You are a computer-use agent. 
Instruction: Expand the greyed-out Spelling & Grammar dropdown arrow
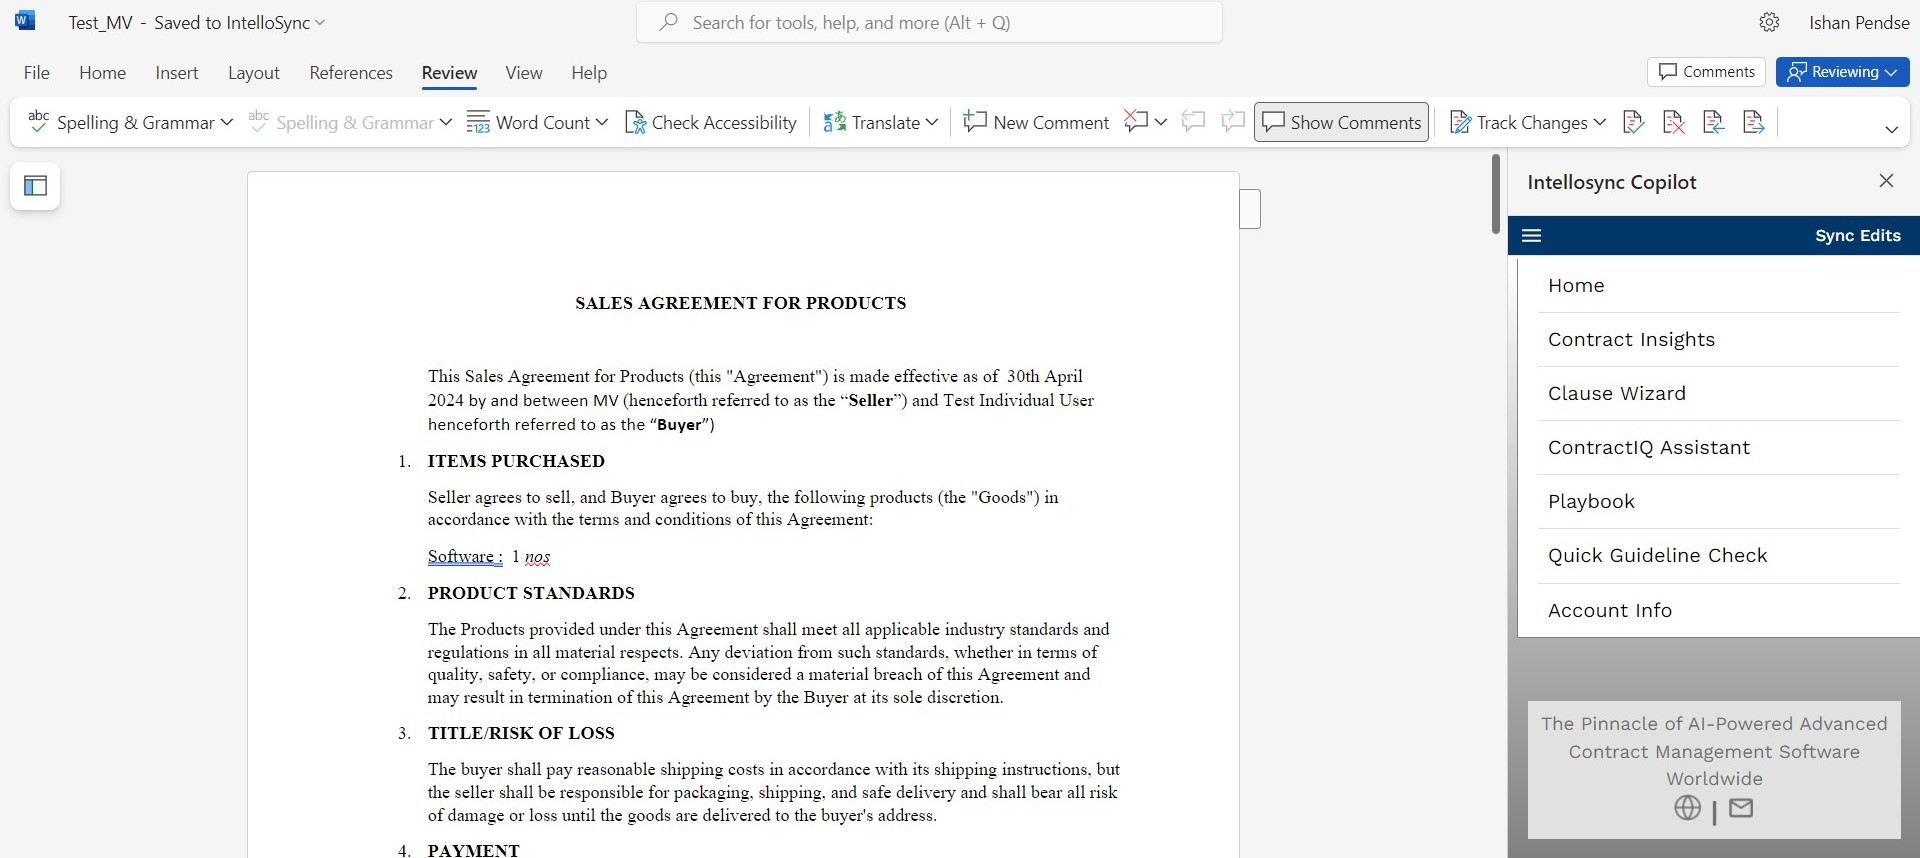(446, 122)
